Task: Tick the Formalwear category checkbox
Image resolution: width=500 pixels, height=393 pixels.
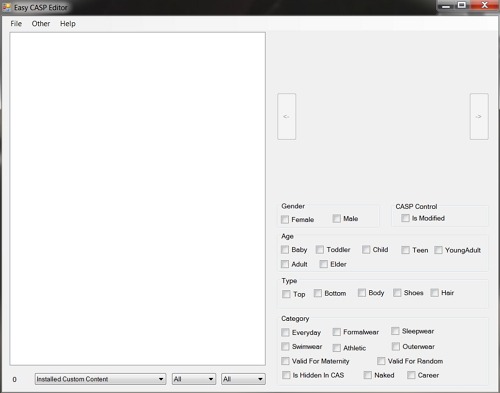Action: 337,332
